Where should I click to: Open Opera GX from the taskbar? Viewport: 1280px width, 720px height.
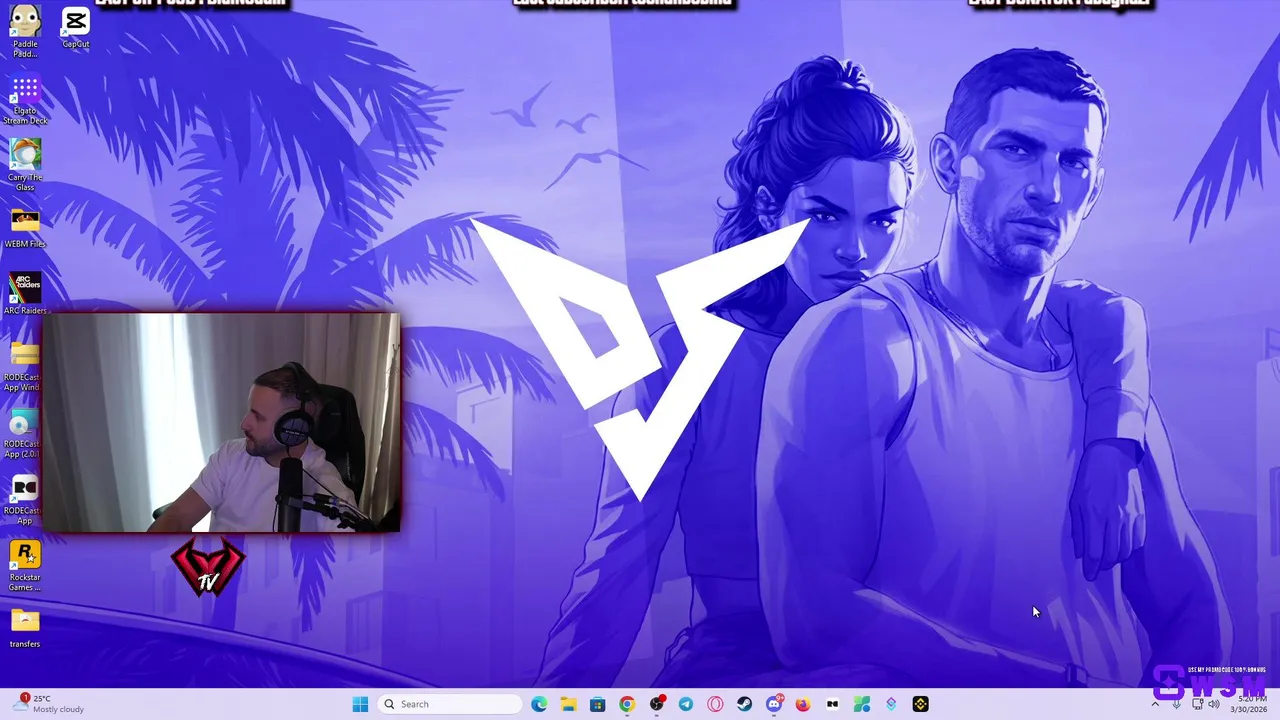pyautogui.click(x=715, y=704)
